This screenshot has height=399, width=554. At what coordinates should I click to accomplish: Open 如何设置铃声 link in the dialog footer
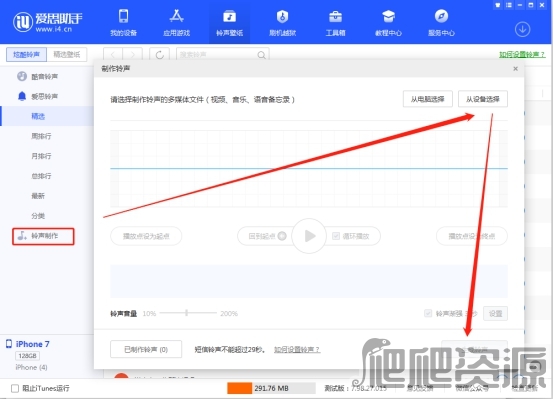297,350
